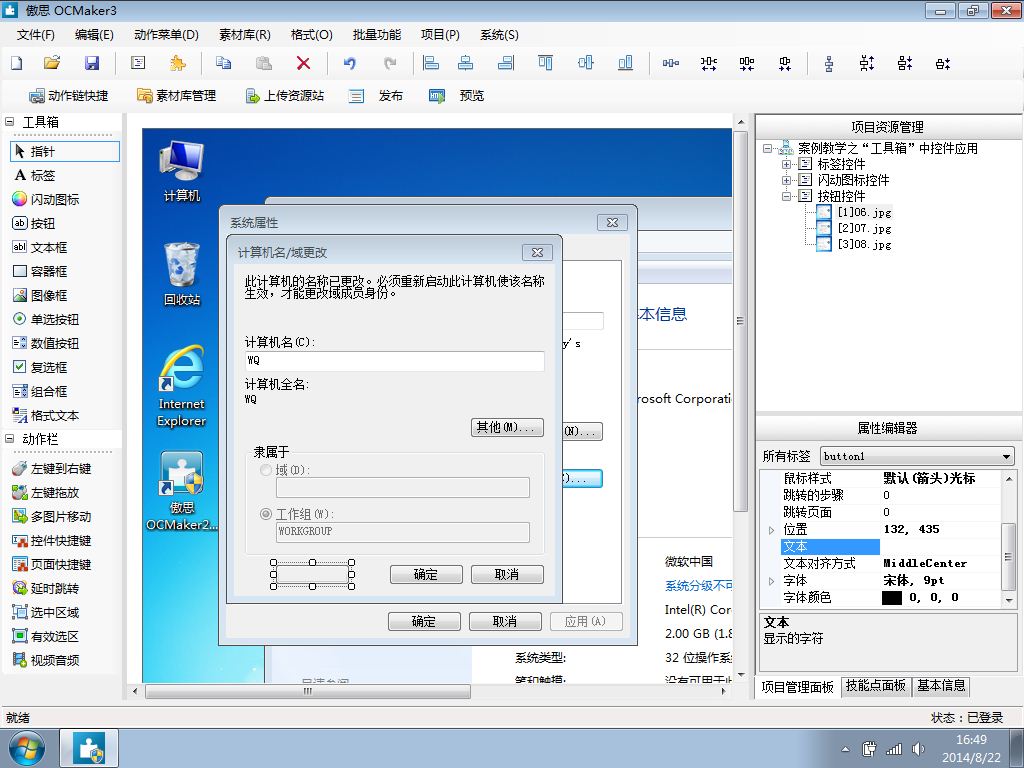Click the New file toolbar icon
Screen dimensions: 1024x768
(16, 63)
